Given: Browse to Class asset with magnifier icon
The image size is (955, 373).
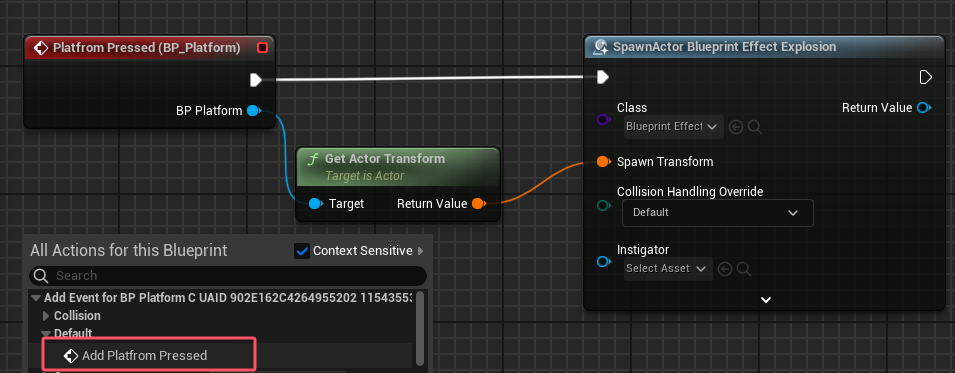Looking at the screenshot, I should click(x=755, y=127).
